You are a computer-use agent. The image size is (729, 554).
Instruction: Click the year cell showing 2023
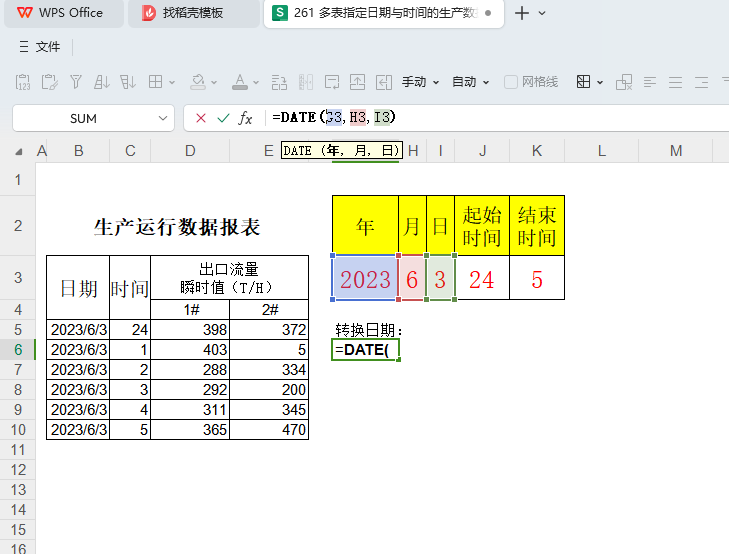pos(365,278)
